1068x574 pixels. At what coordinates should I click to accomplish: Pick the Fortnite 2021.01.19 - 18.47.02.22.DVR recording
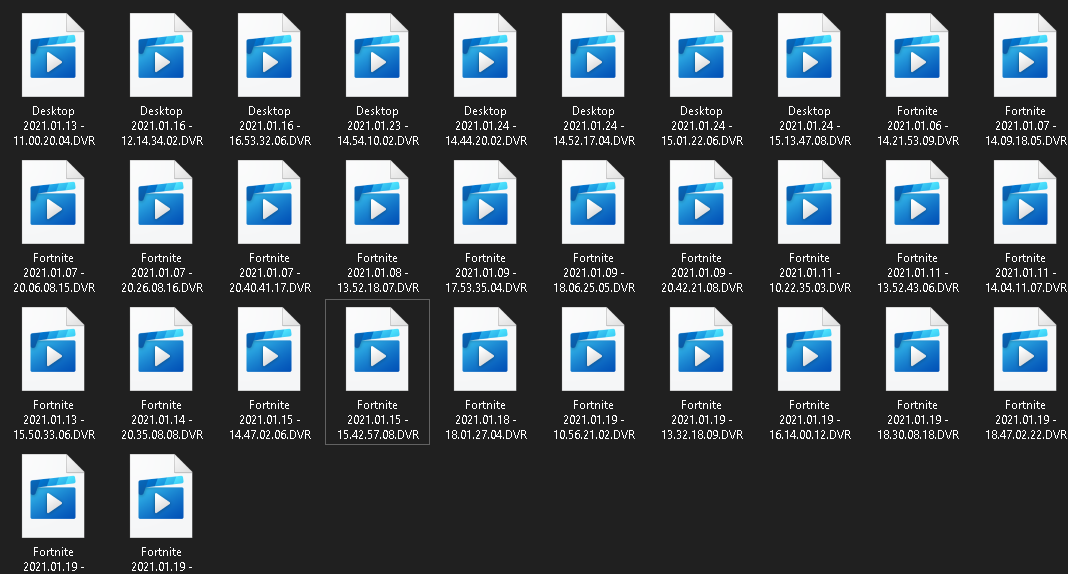coord(1025,374)
